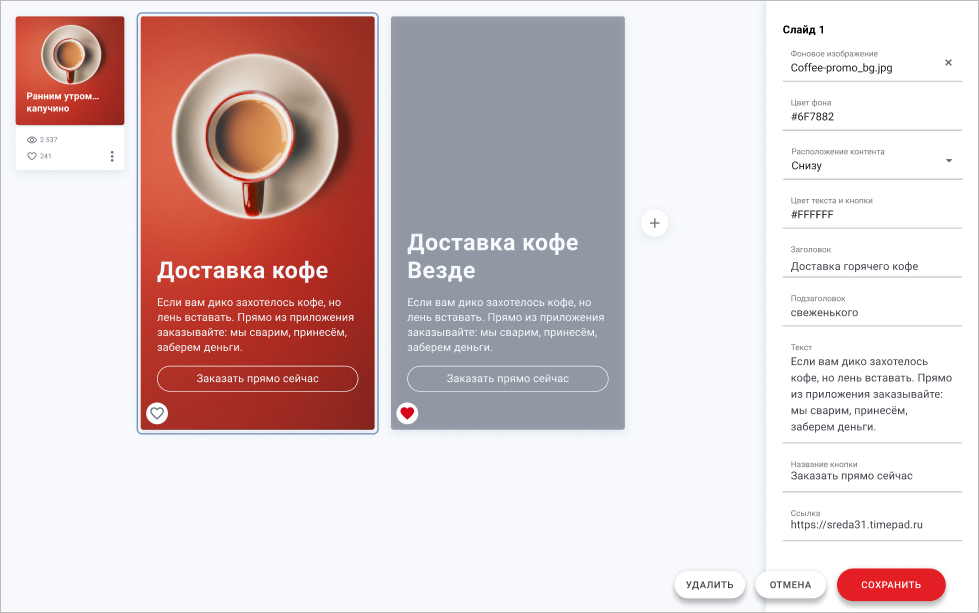Viewport: 979px width, 613px height.
Task: Toggle the empty heart on coffee slide
Action: [156, 413]
